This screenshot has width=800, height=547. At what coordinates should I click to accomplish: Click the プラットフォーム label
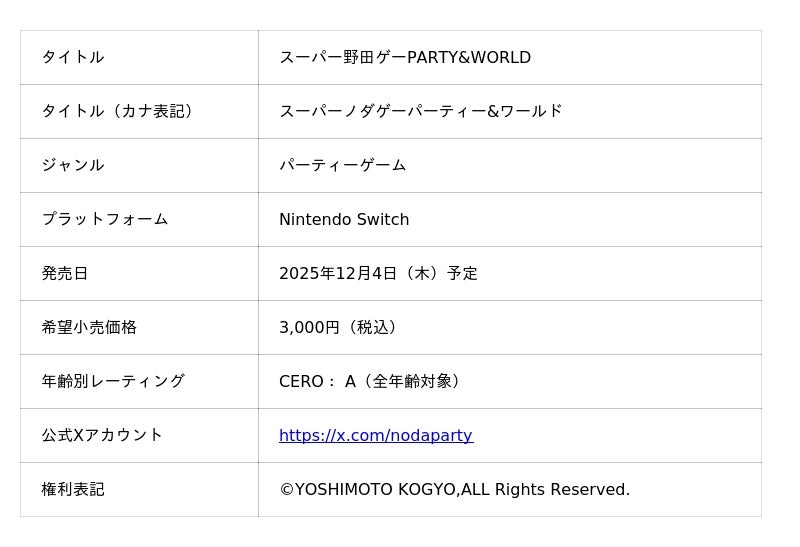(x=105, y=220)
